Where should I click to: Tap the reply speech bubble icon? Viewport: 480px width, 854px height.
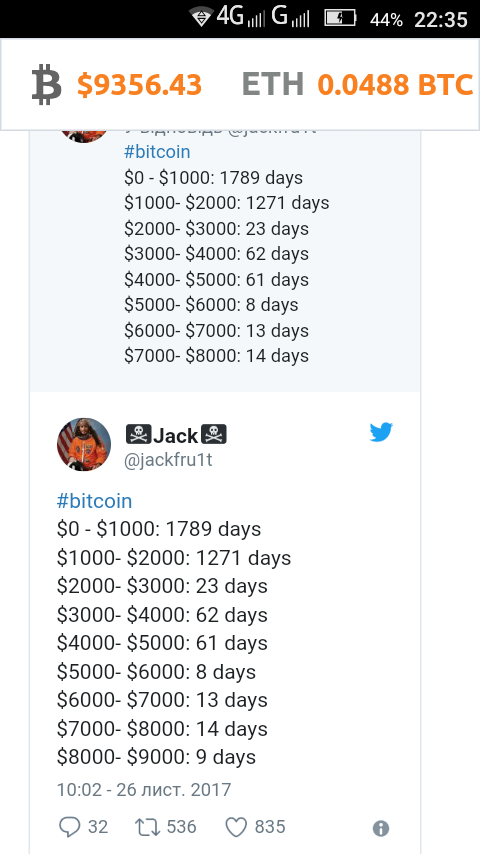(69, 827)
